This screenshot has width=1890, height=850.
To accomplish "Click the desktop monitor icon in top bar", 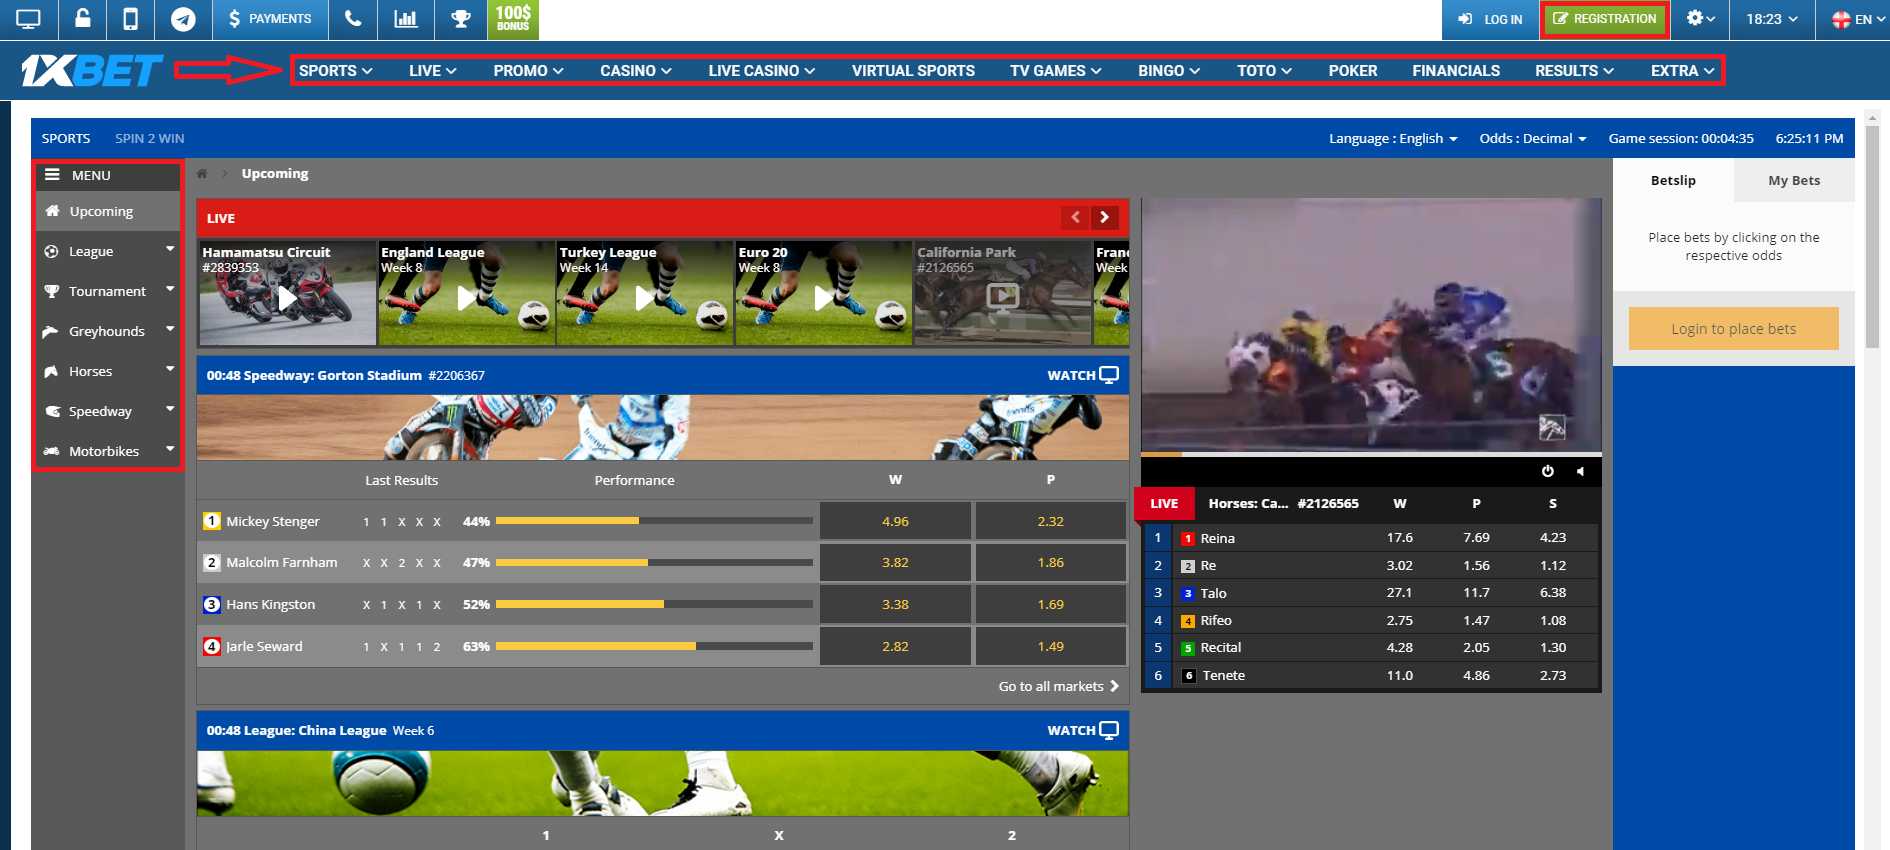I will pos(28,19).
